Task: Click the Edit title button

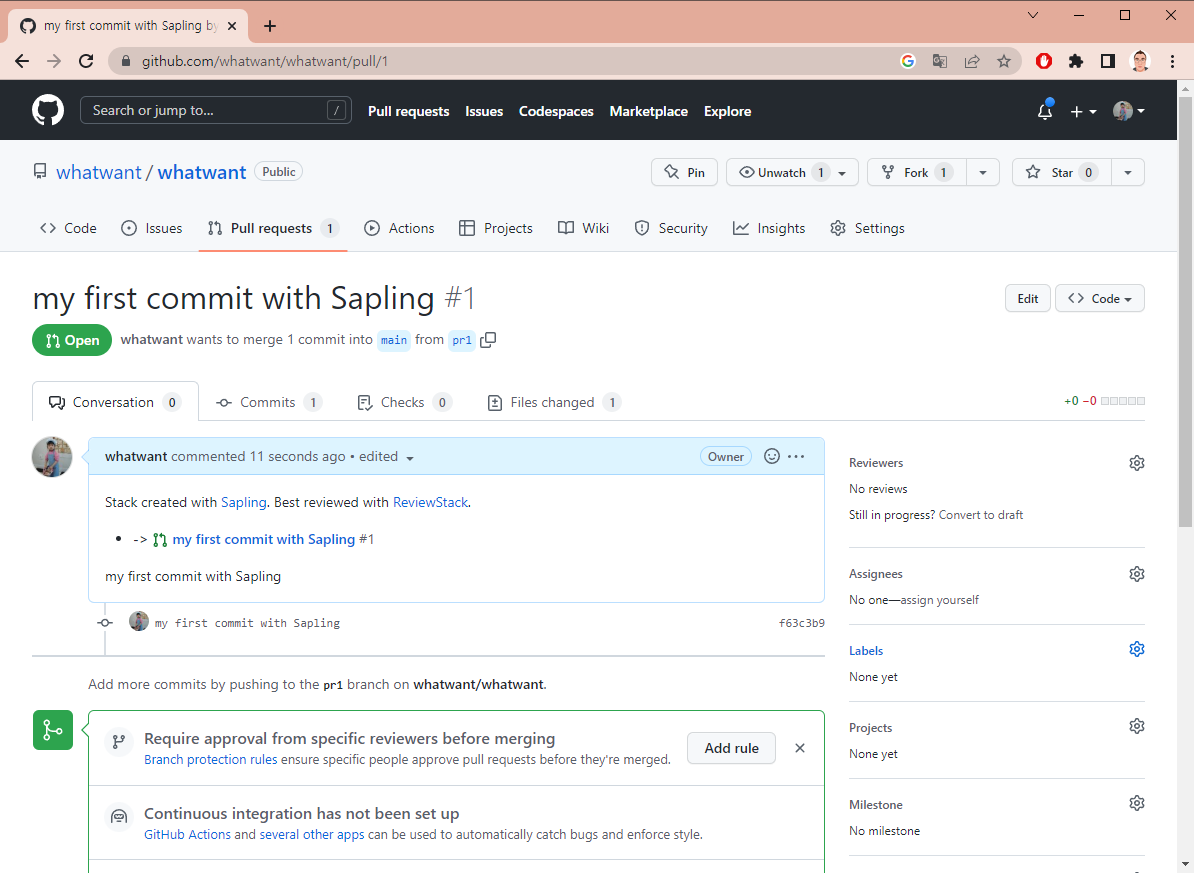Action: [1027, 299]
